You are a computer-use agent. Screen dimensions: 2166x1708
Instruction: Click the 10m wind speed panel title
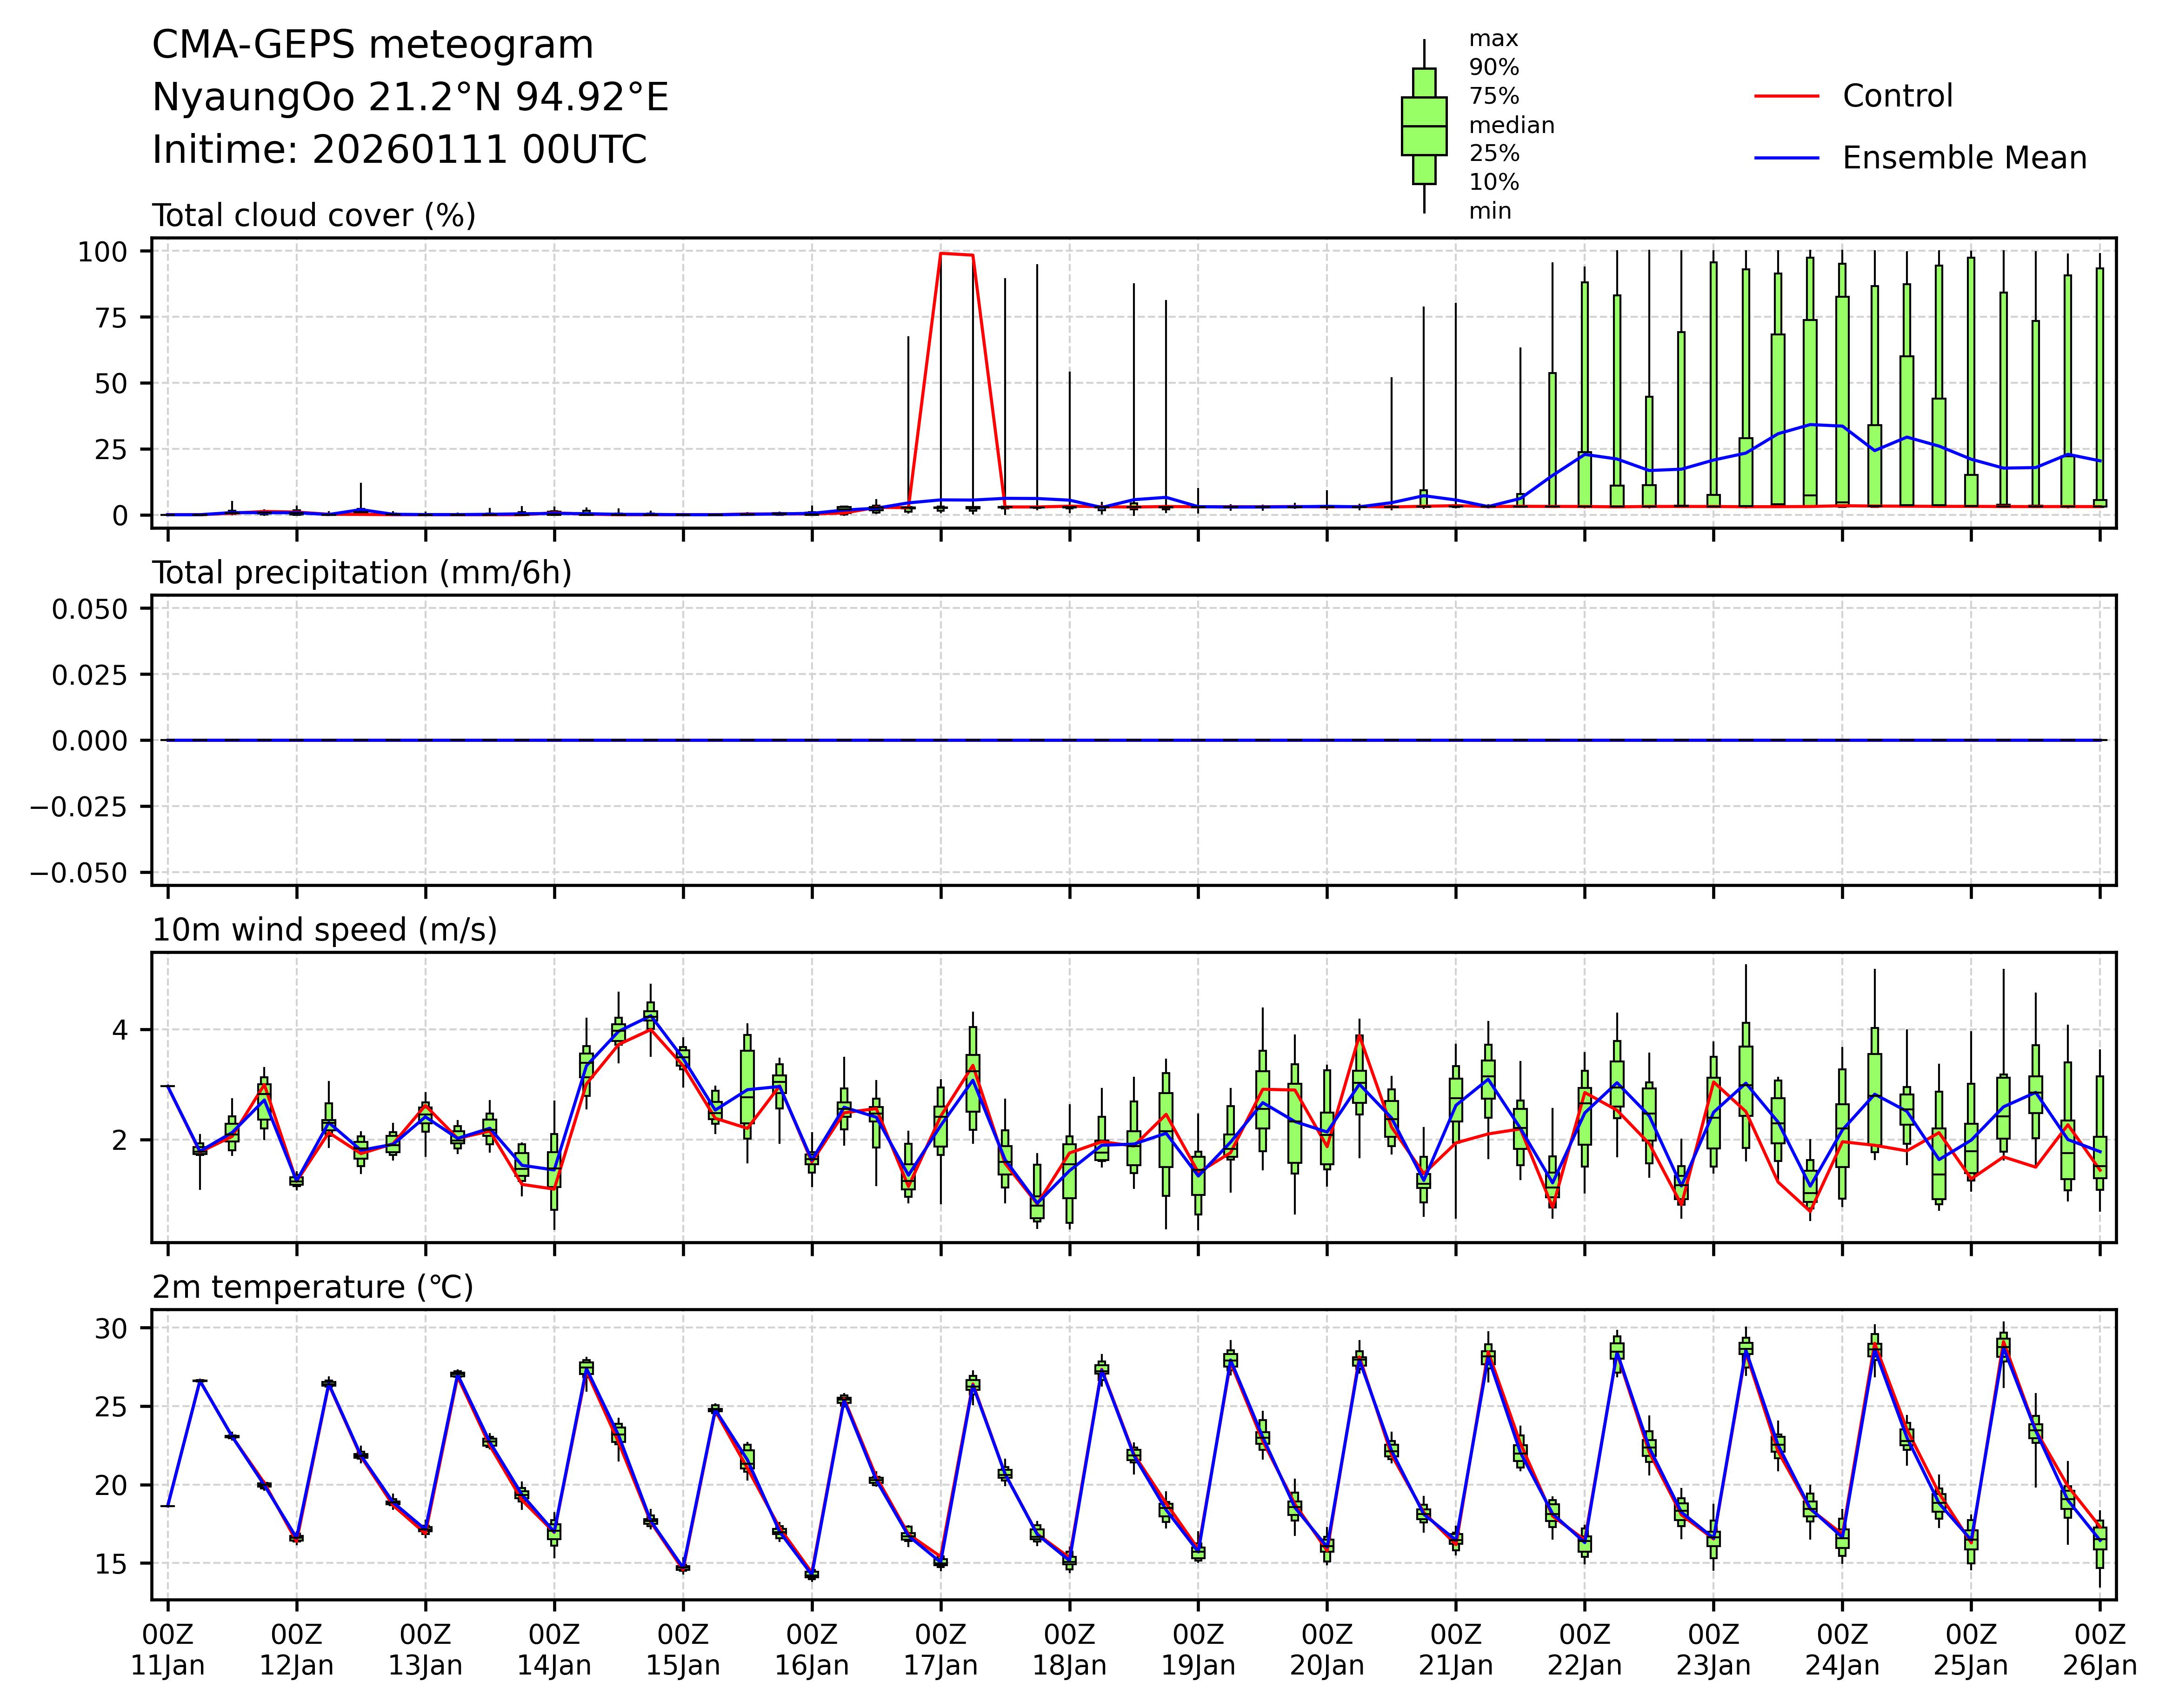[x=324, y=930]
